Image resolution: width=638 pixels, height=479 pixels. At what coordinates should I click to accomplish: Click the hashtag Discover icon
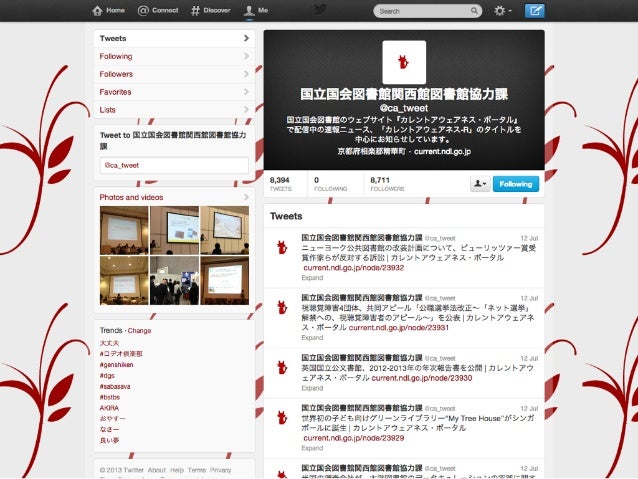(x=195, y=11)
